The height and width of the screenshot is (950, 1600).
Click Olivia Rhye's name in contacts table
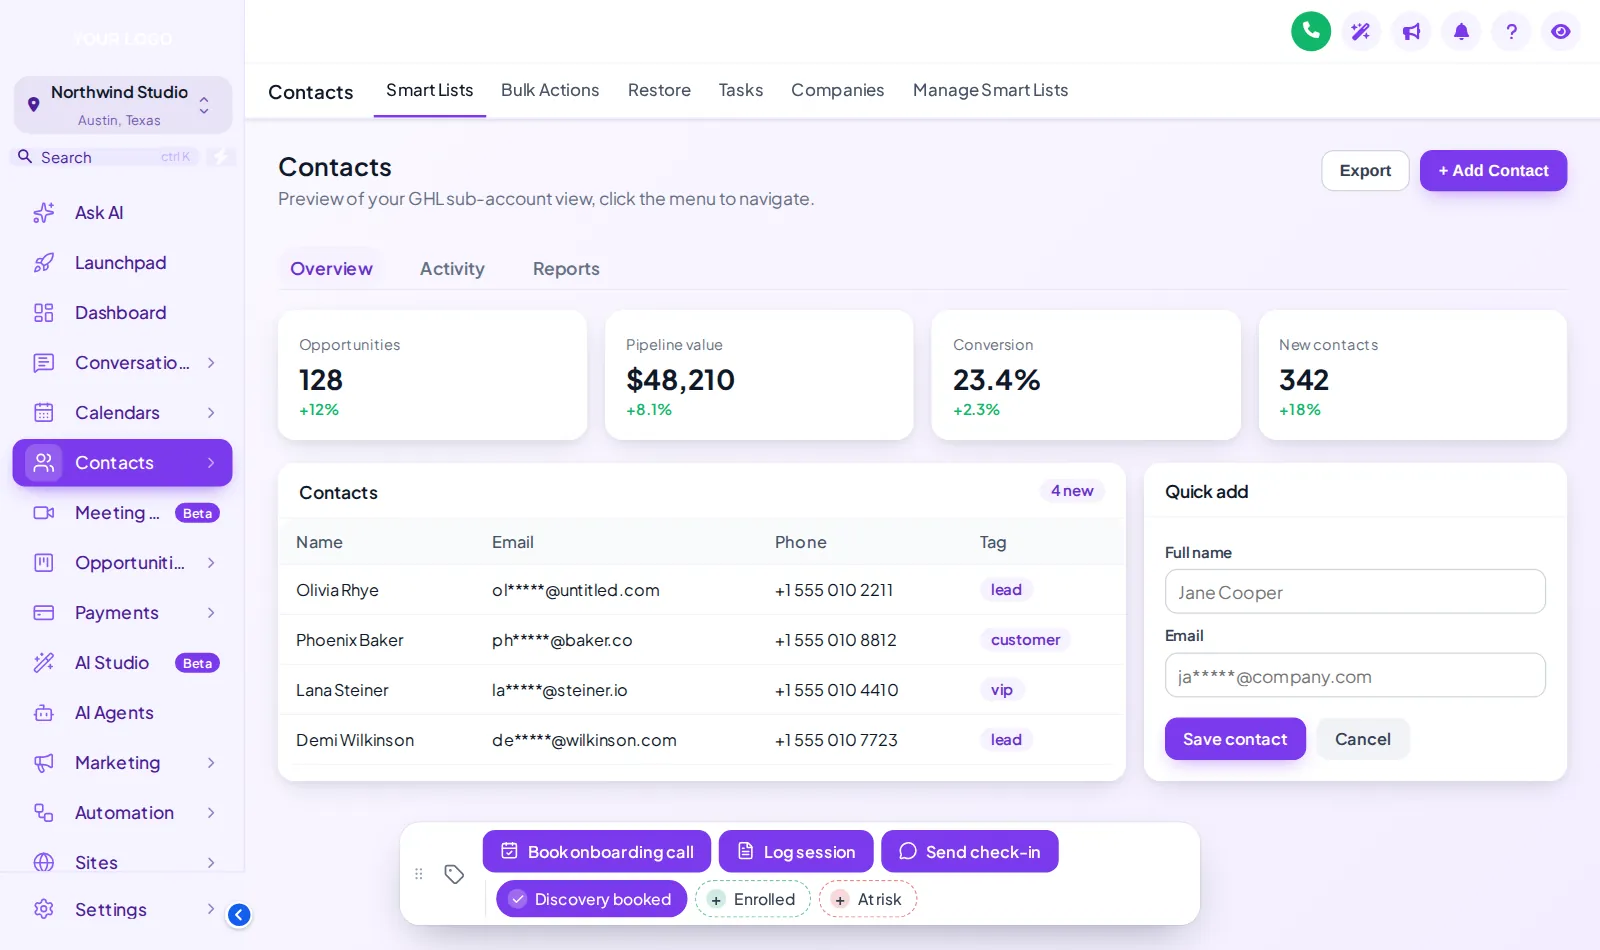(338, 590)
